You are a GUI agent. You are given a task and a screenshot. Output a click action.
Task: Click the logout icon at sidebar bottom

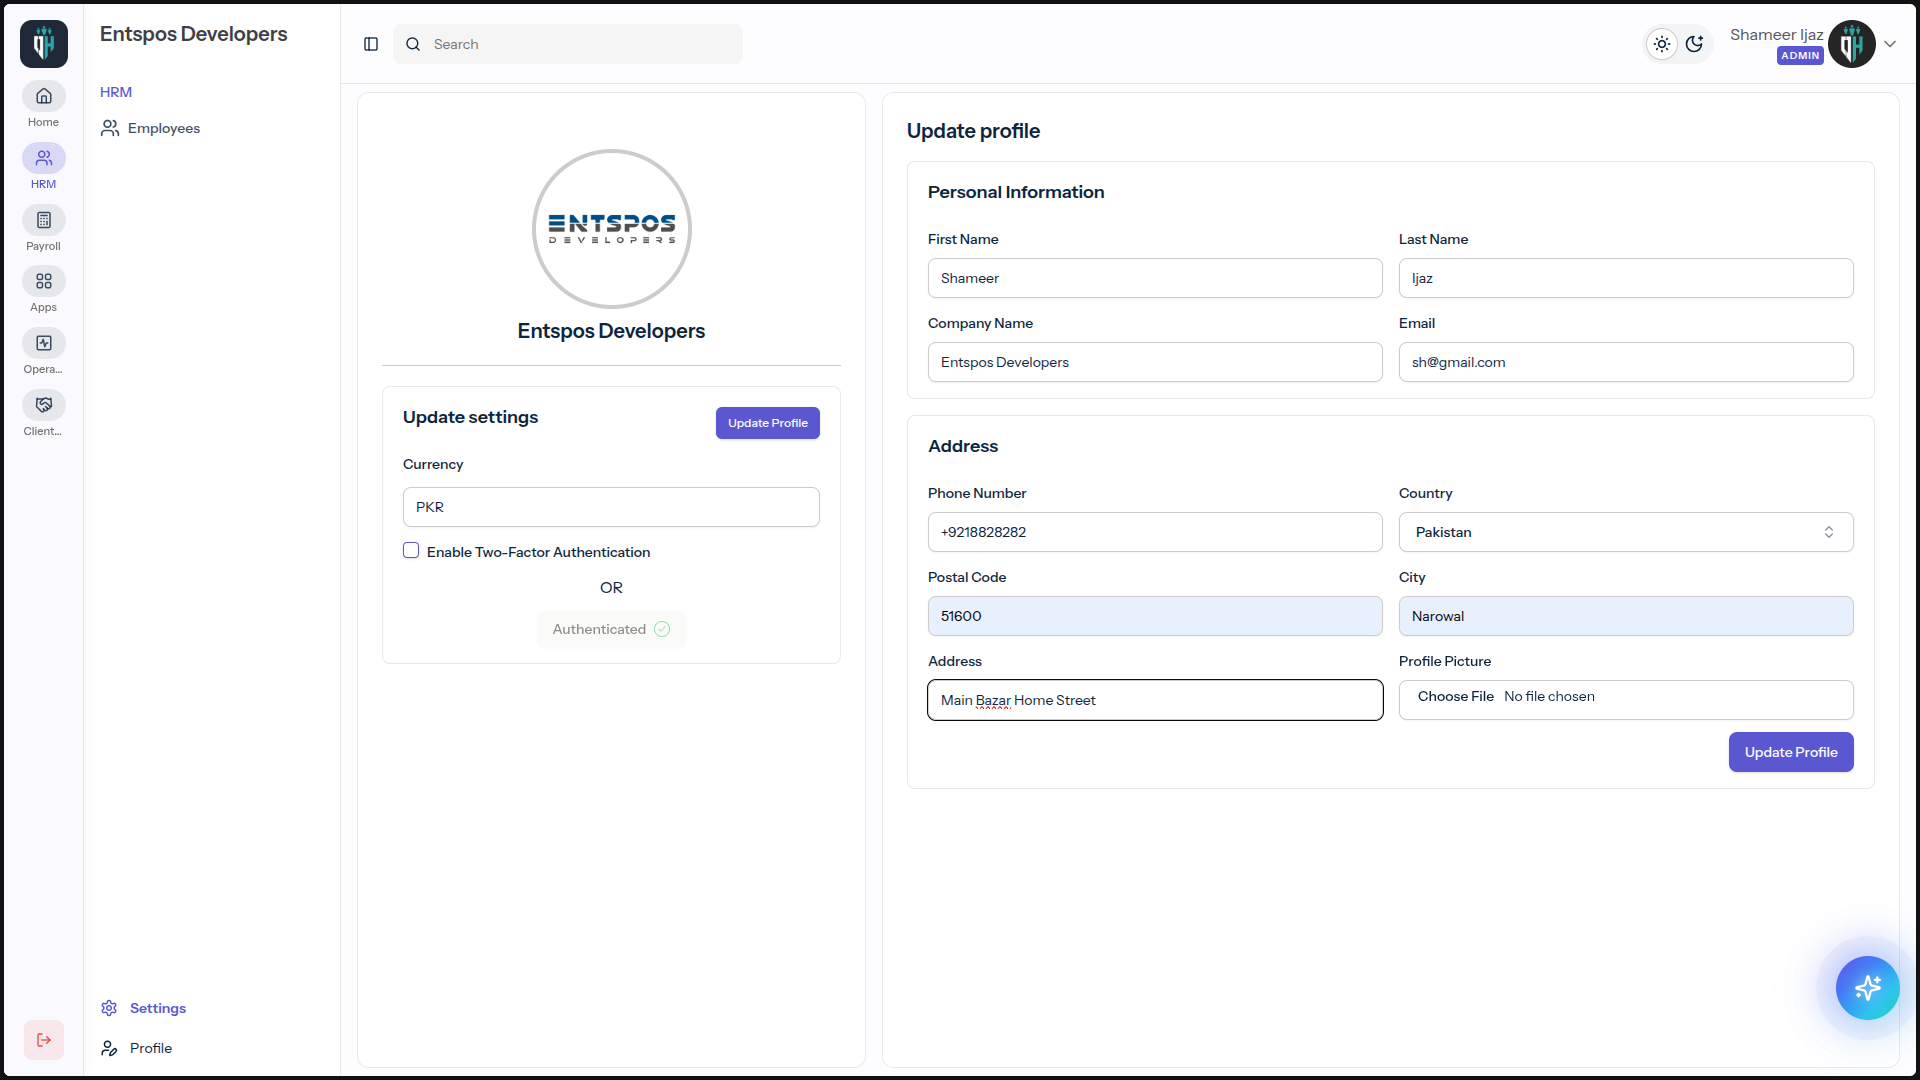44,1040
